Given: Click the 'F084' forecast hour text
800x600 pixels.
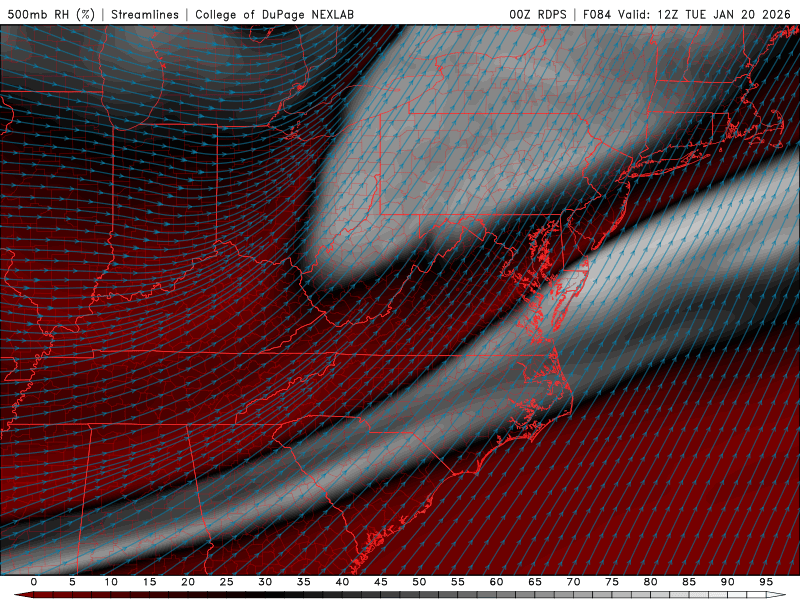Looking at the screenshot, I should click(596, 14).
